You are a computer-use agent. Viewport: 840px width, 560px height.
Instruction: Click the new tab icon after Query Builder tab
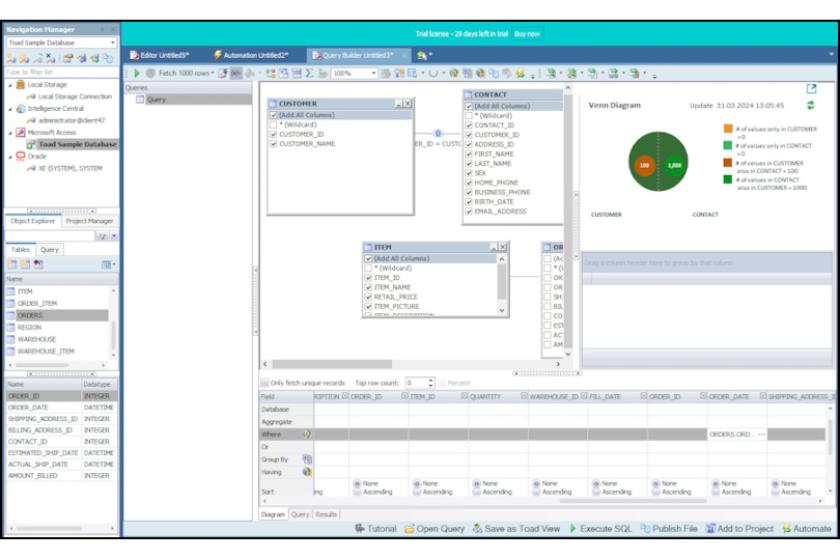pos(423,55)
